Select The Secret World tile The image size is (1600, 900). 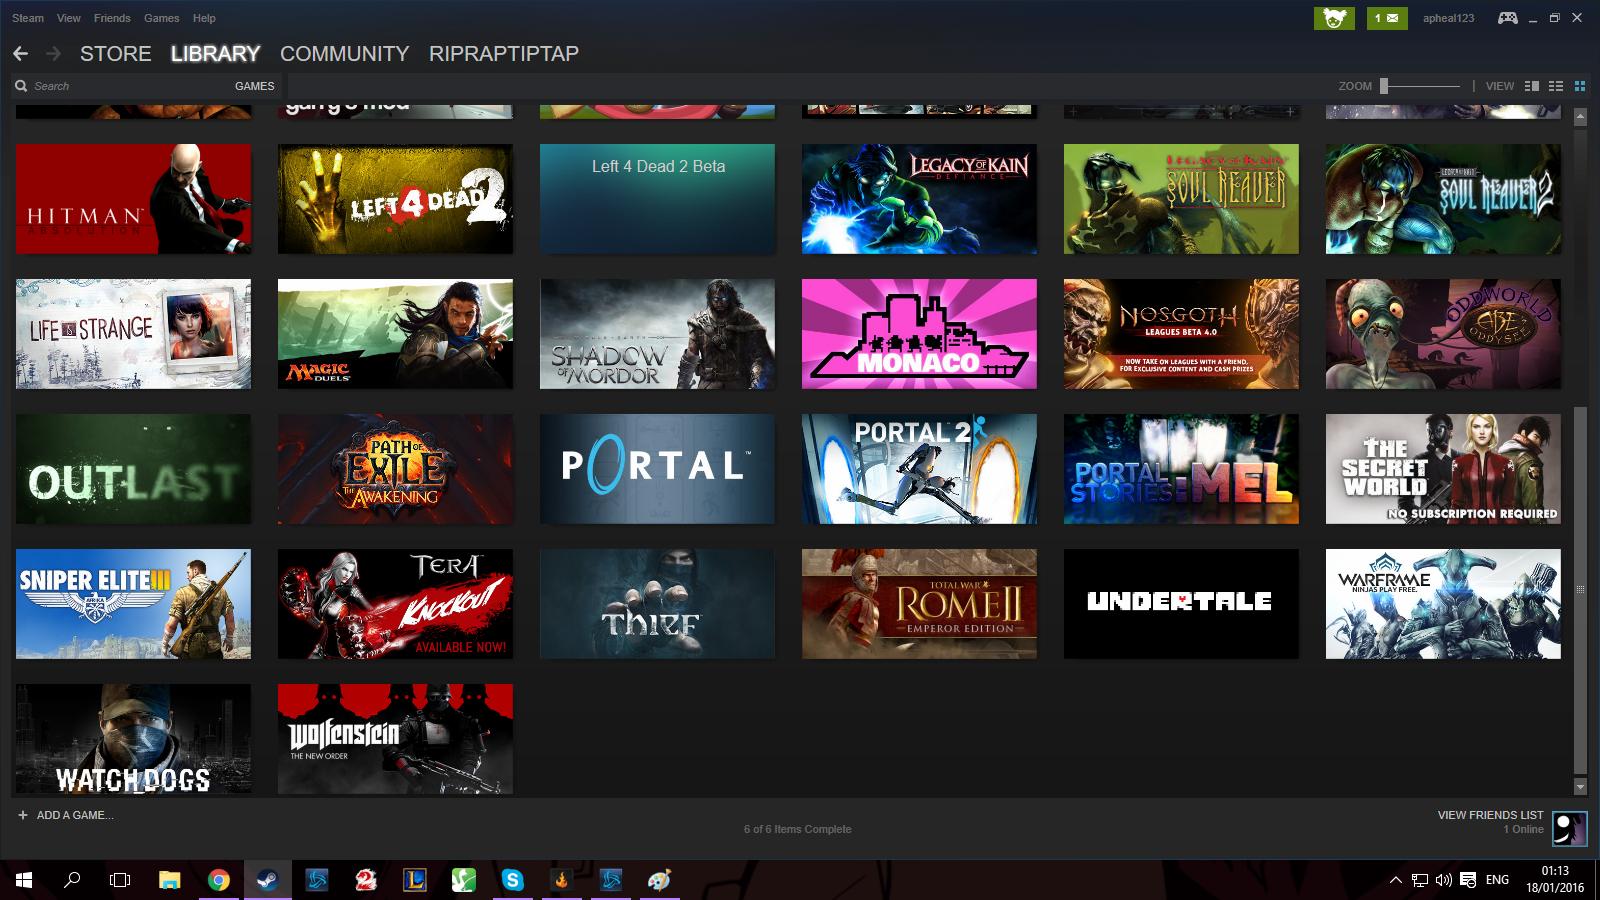click(x=1443, y=469)
